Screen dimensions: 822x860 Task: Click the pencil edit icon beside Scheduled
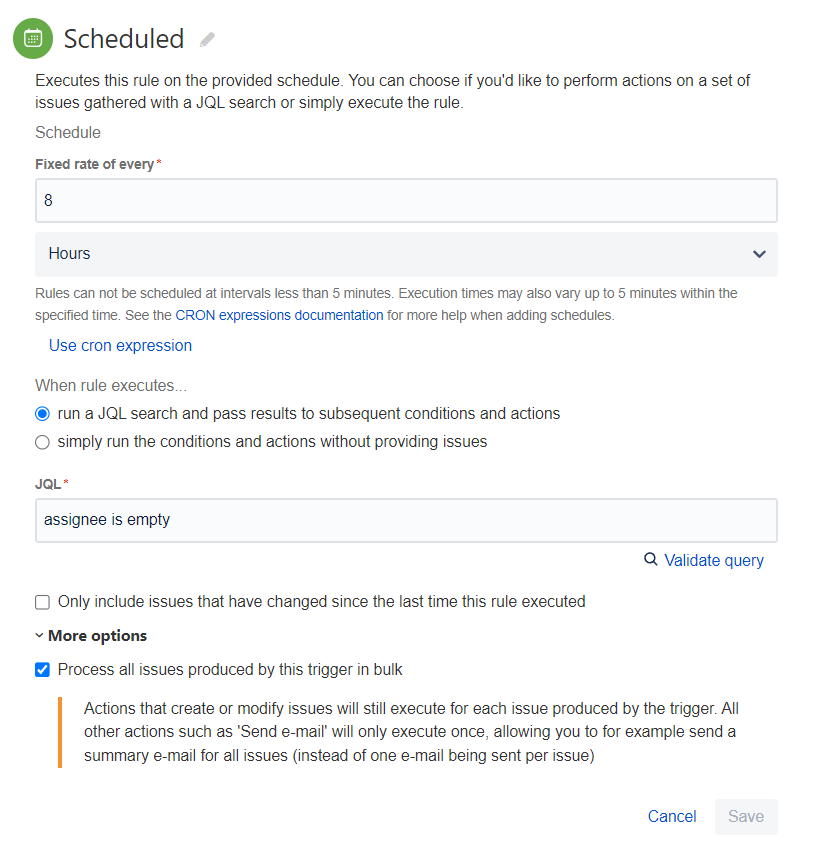point(207,40)
